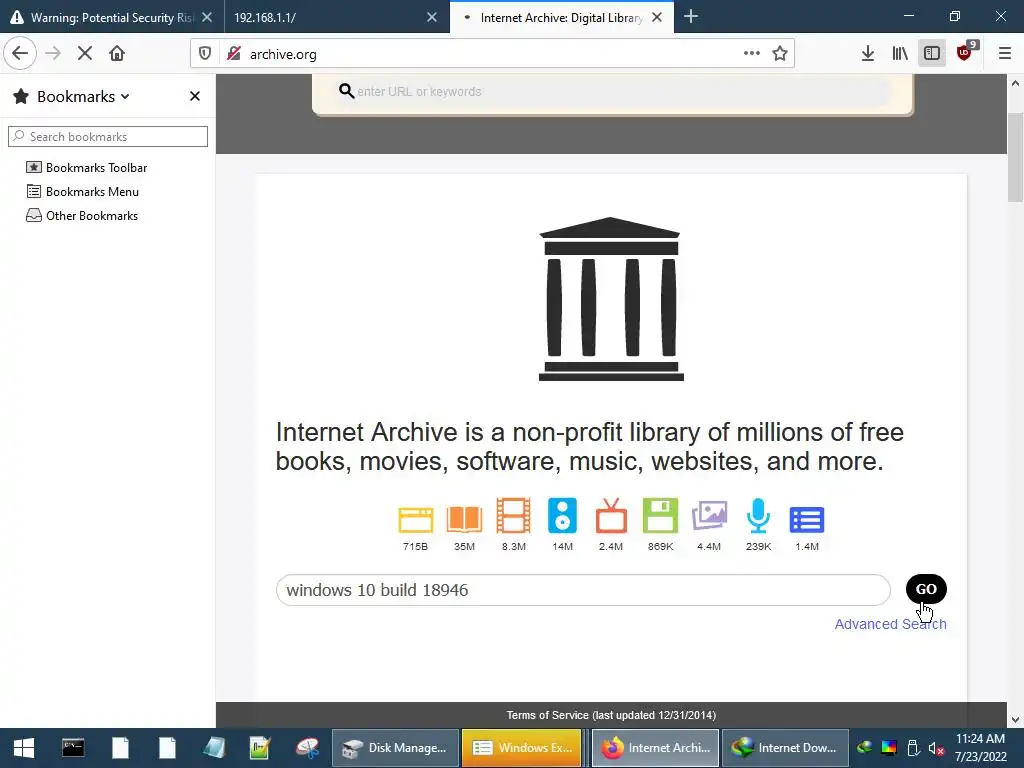Stop page loading with the X button

tap(85, 54)
